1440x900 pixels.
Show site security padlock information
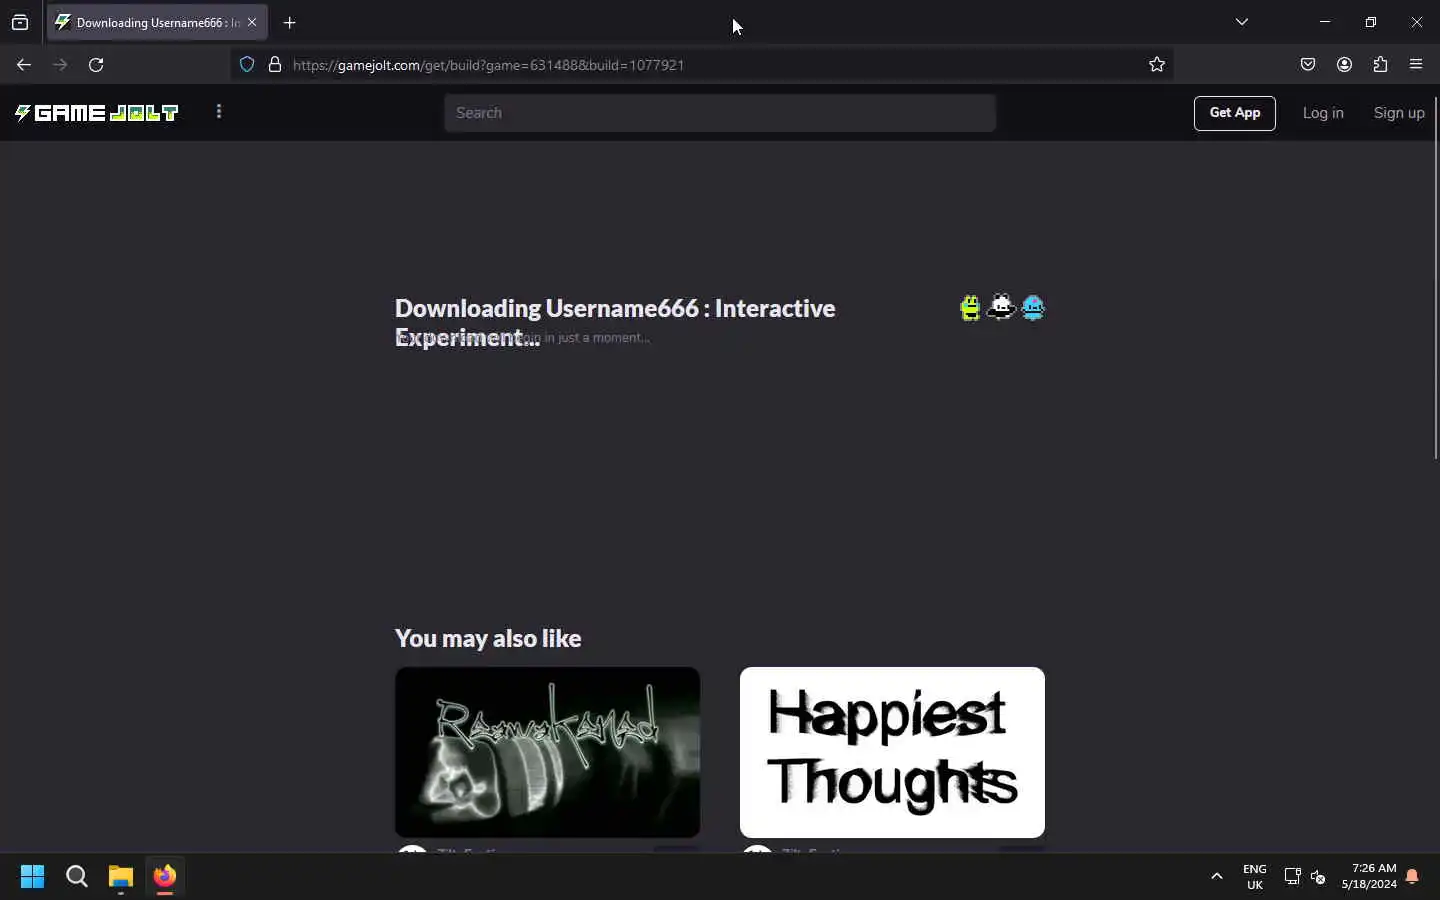(x=275, y=65)
